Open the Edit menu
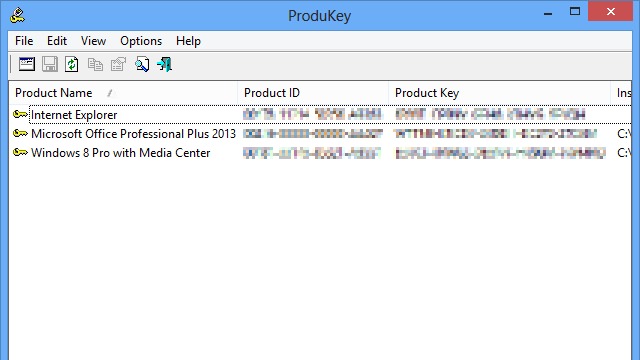Viewport: 640px width, 360px height. coord(57,41)
